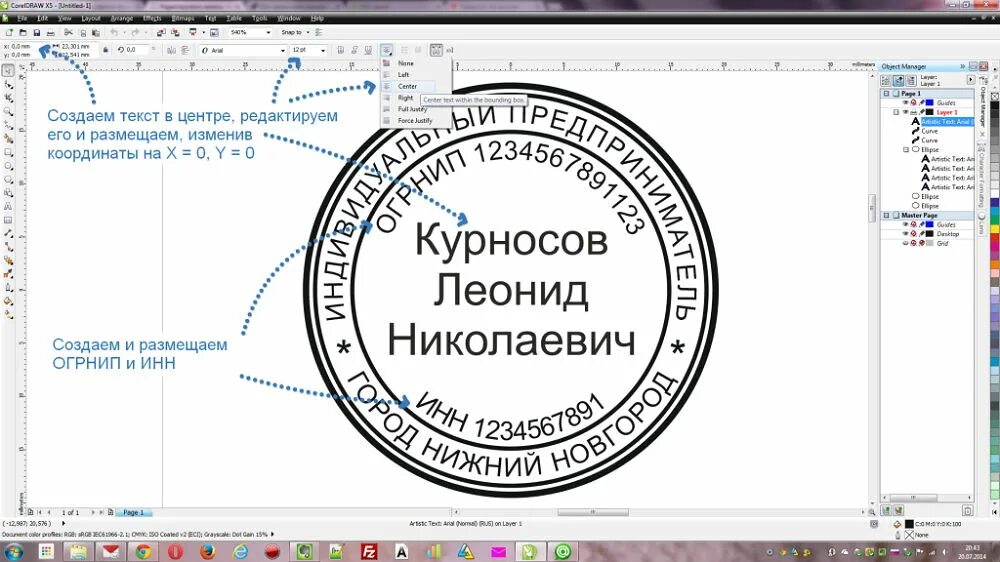Click the Export icon
This screenshot has height=562, width=1000.
(175, 33)
